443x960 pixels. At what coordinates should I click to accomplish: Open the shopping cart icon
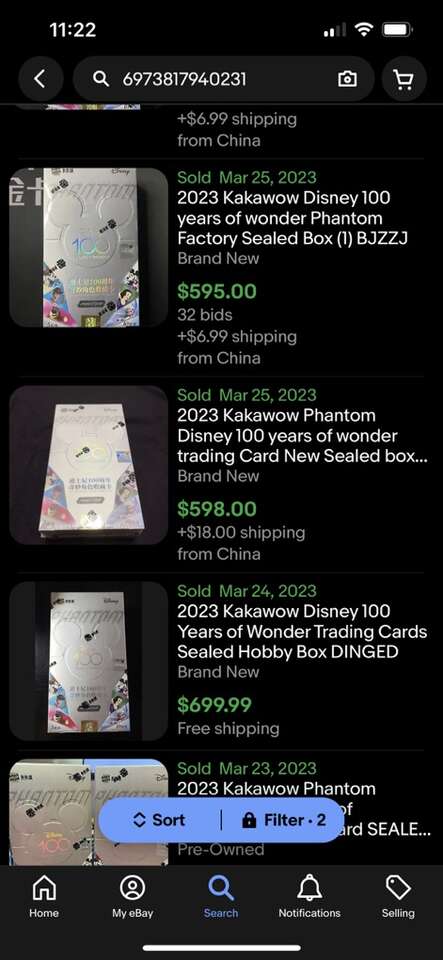[x=404, y=79]
